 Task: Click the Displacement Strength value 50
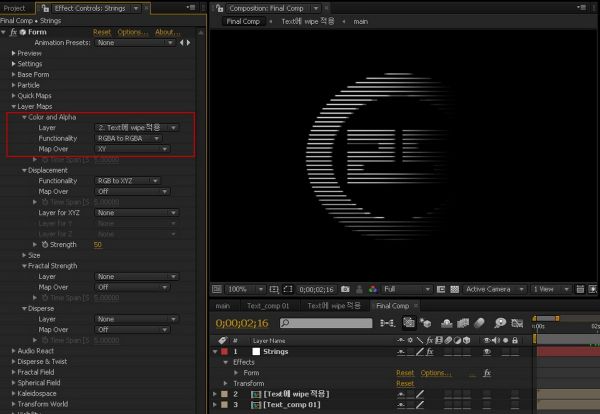(98, 244)
